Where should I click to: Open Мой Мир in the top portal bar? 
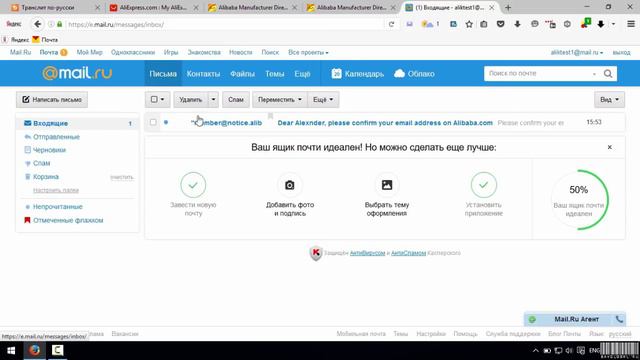coord(89,52)
